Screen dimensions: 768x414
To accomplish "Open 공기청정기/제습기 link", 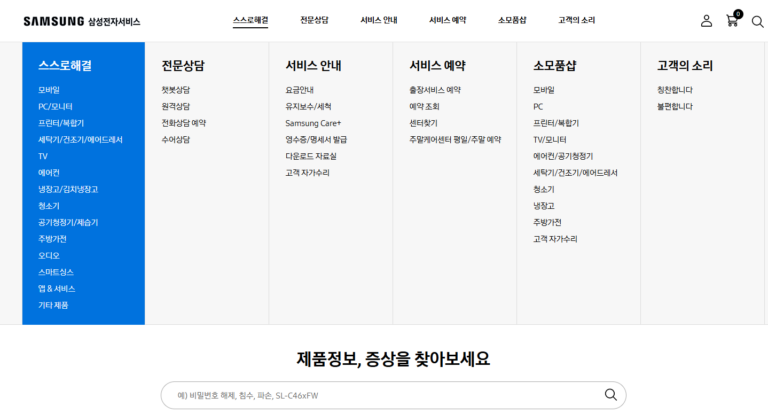I will [68, 222].
